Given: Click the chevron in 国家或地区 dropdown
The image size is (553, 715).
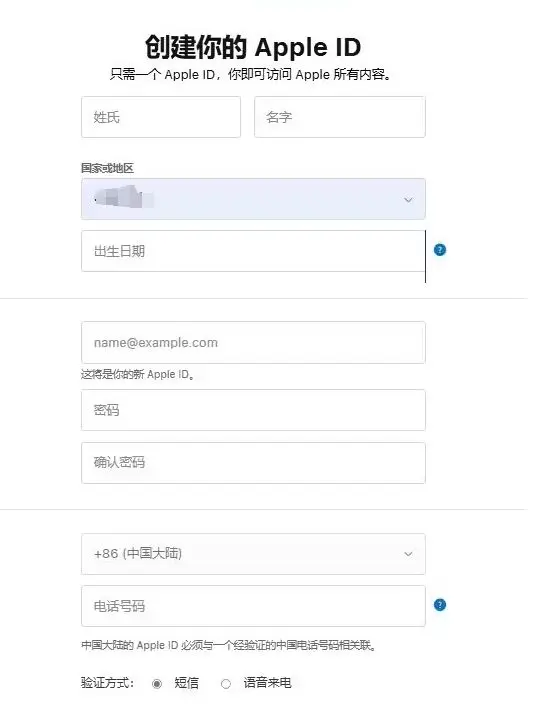Looking at the screenshot, I should [x=408, y=200].
